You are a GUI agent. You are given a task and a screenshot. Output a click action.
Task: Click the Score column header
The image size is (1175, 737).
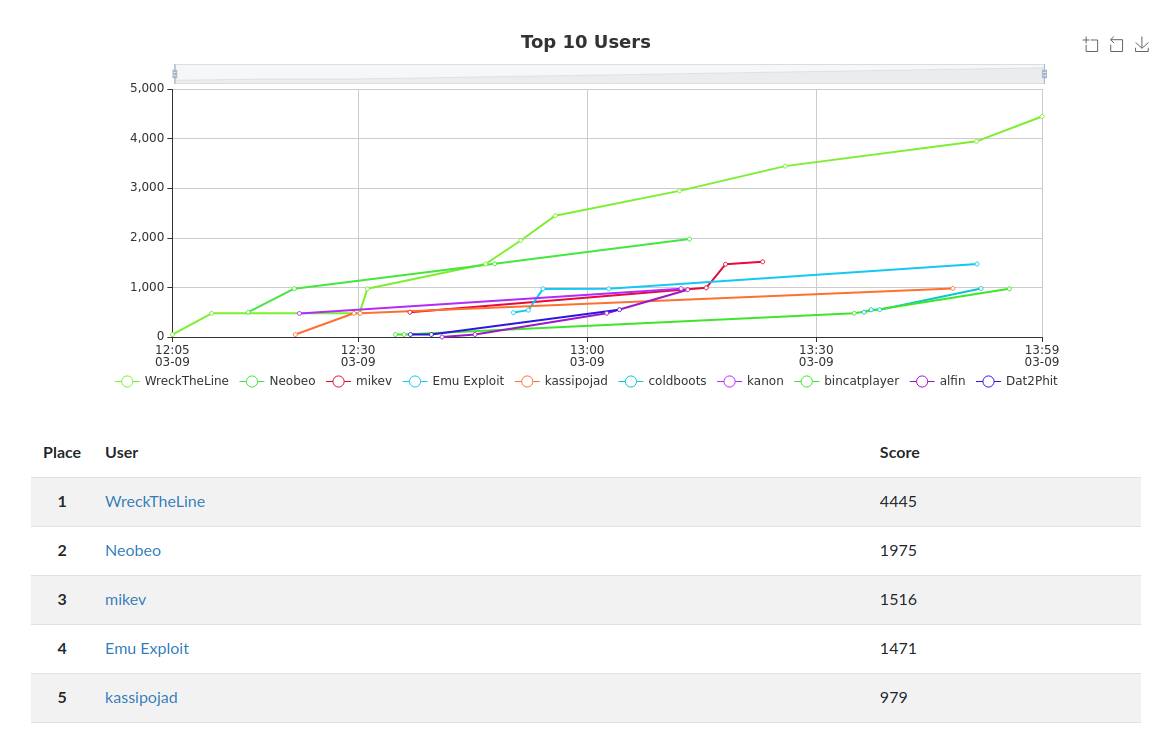899,452
